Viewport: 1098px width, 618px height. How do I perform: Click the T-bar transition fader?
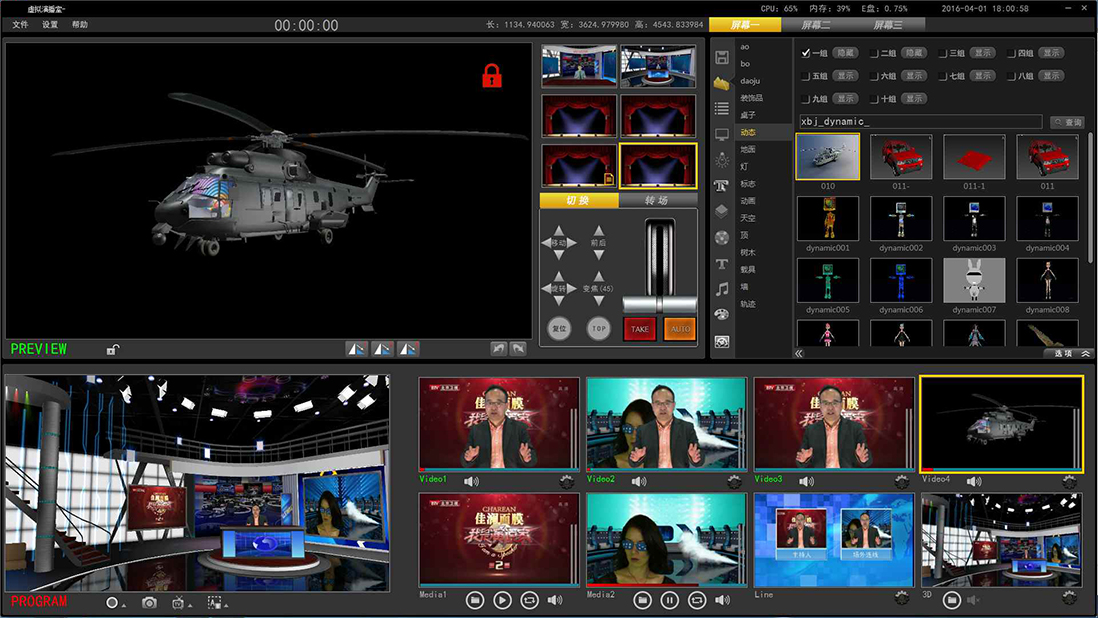pyautogui.click(x=660, y=304)
